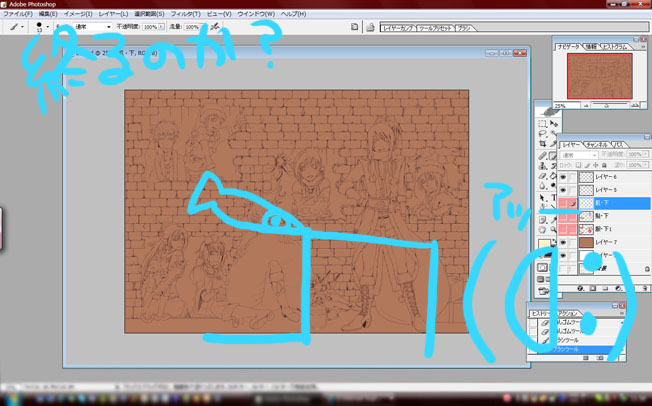Select the Path Selection arrow tool
Screen dimensions: 652x406
(x=542, y=198)
